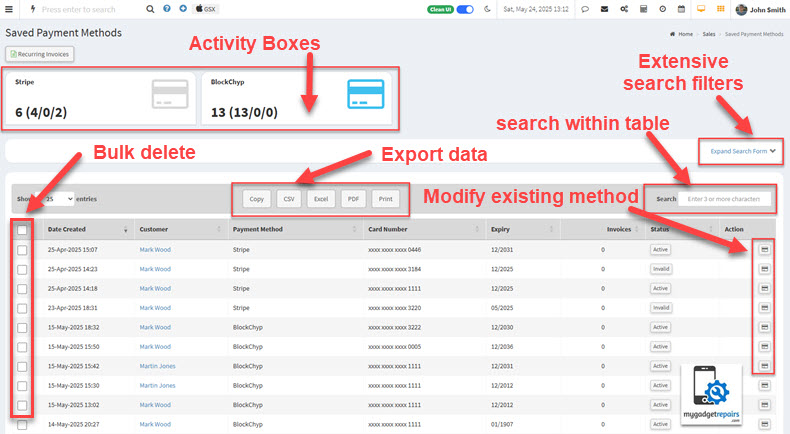
Task: Click the Active status on 15-May-2025 18:32 row
Action: (661, 327)
